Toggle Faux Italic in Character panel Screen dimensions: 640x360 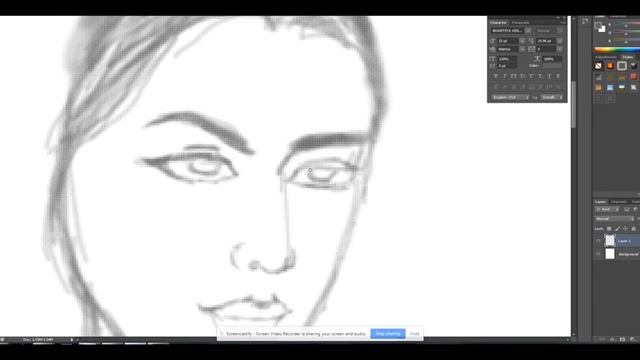coord(505,76)
